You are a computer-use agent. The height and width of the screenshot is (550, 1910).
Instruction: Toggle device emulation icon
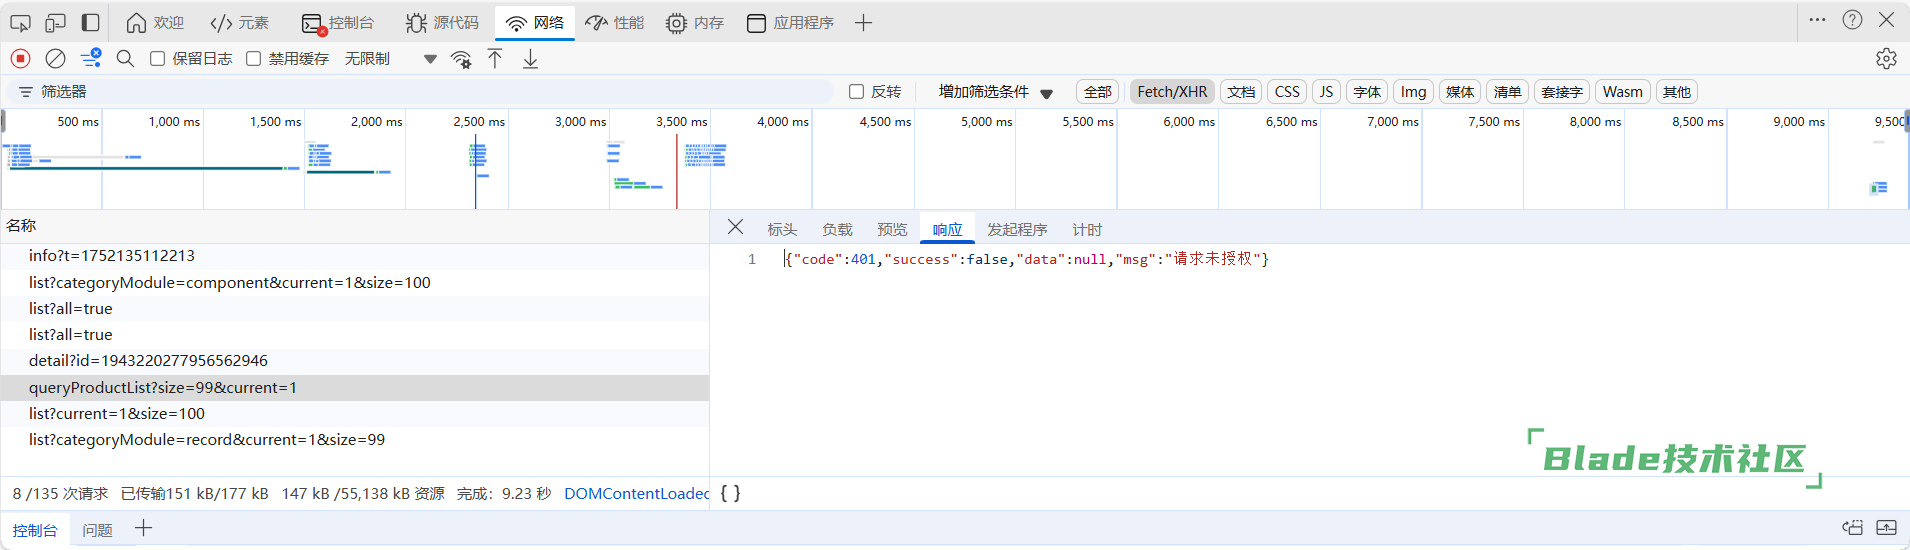55,22
